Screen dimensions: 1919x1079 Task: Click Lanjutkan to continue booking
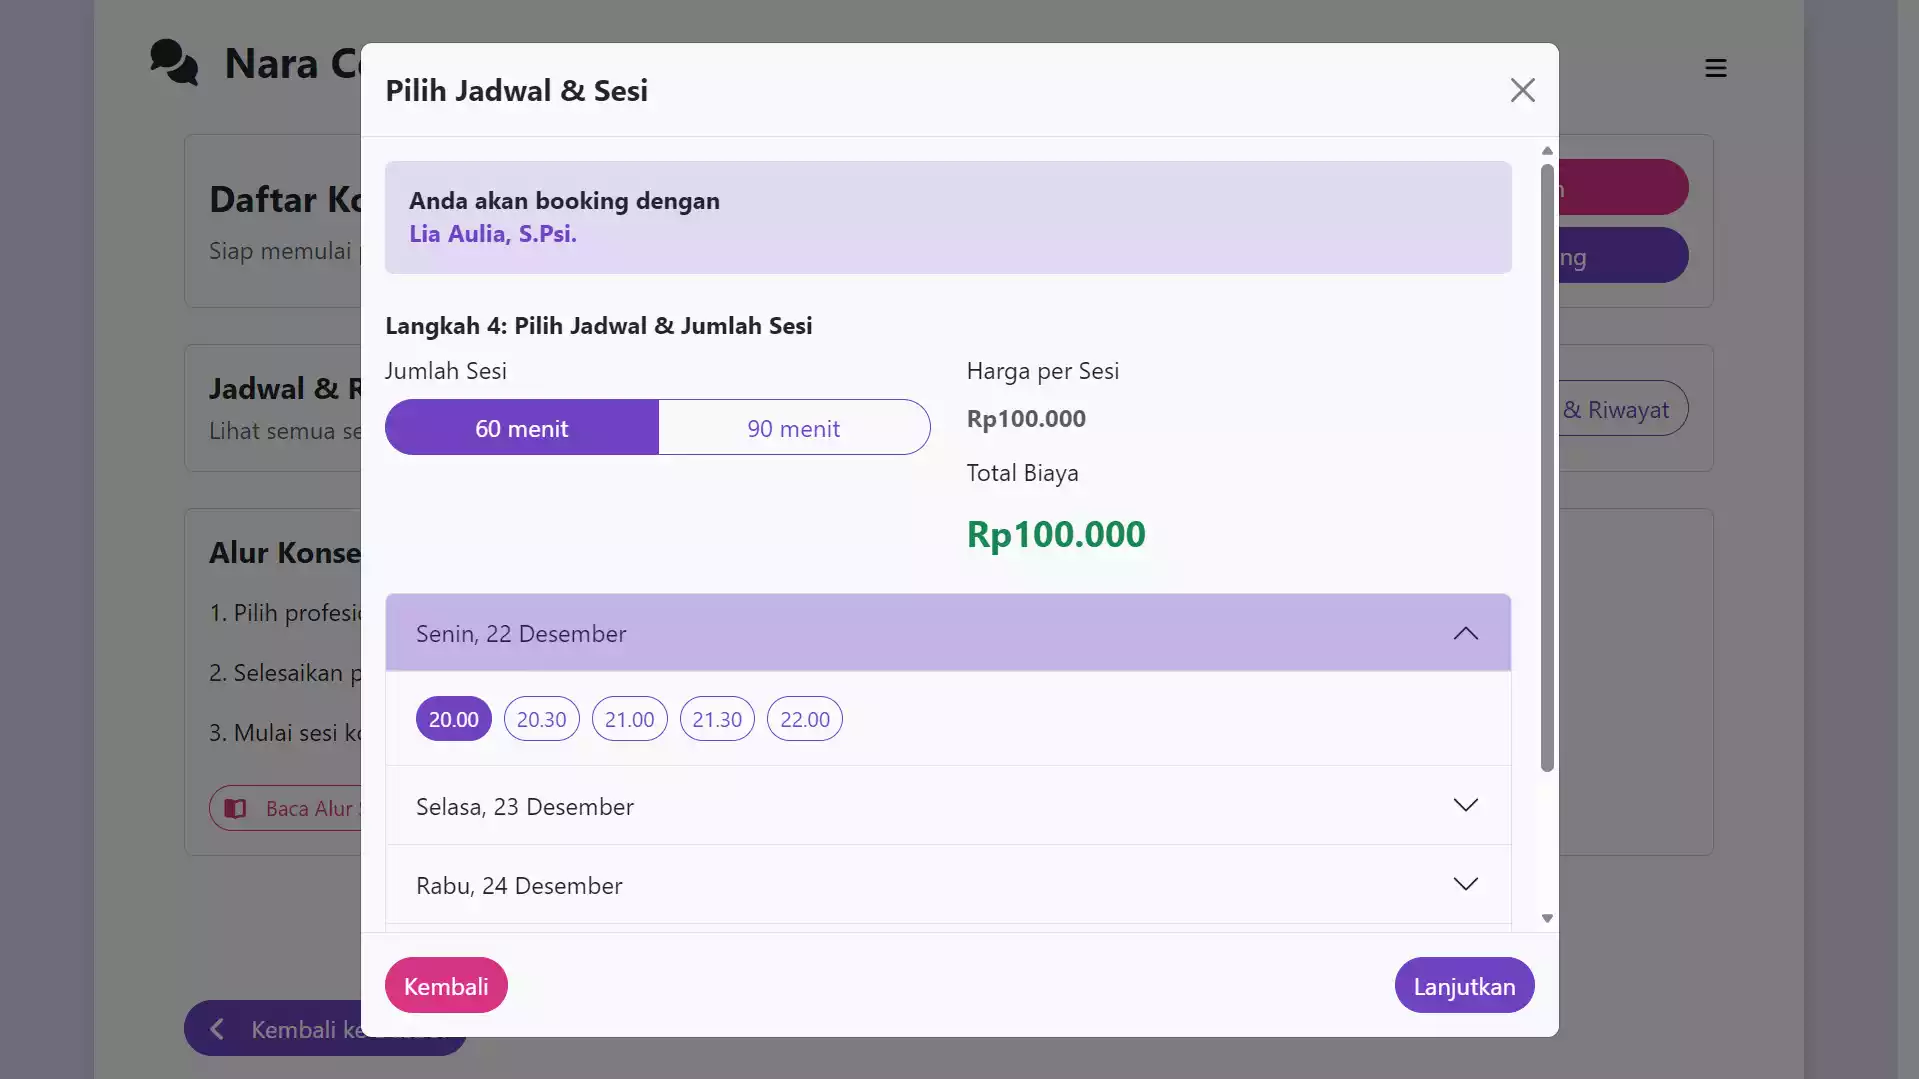[1463, 986]
